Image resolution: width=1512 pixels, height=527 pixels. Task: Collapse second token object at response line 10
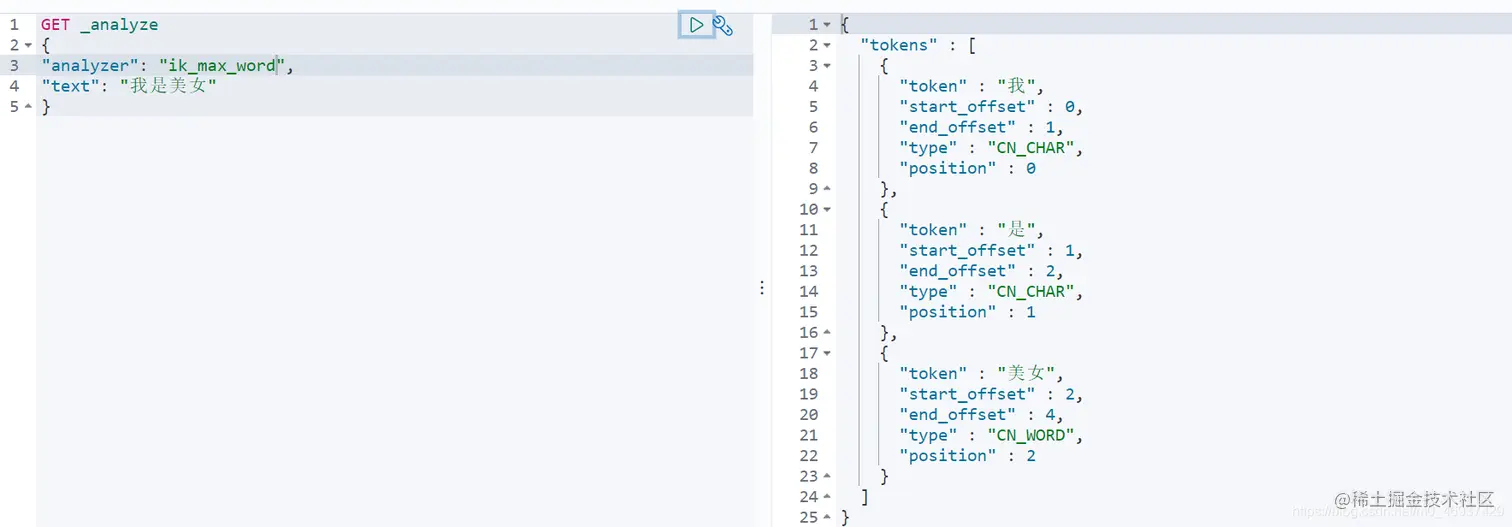click(827, 209)
